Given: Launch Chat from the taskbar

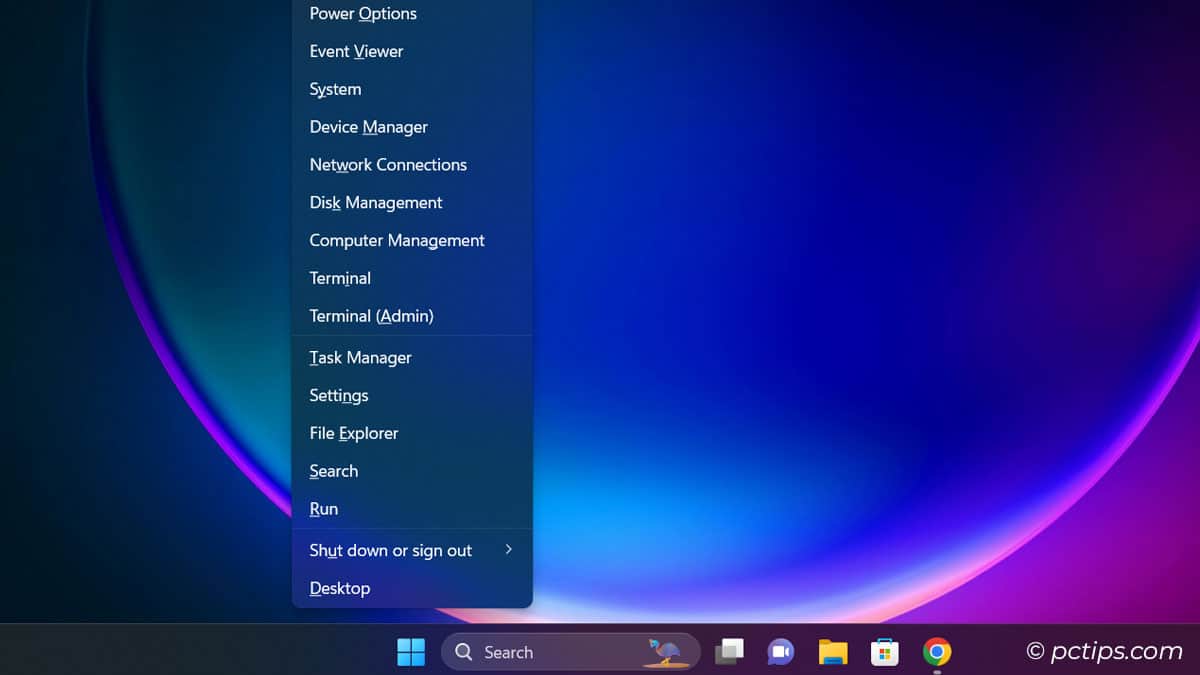Looking at the screenshot, I should (781, 651).
